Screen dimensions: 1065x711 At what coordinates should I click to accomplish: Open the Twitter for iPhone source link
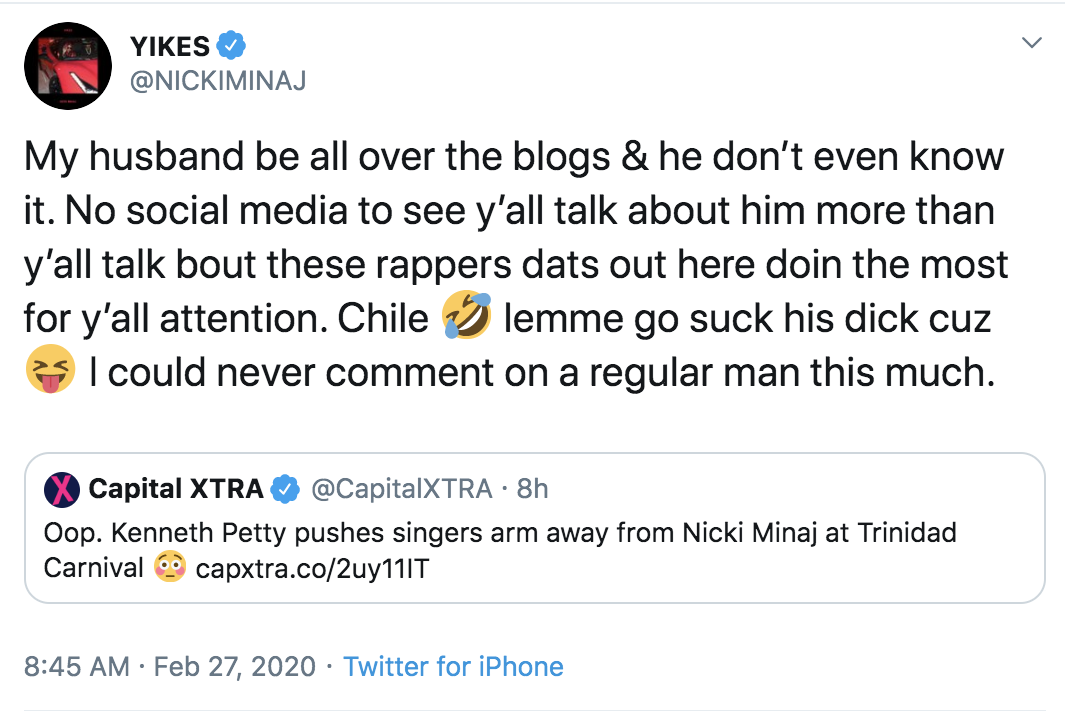point(453,666)
